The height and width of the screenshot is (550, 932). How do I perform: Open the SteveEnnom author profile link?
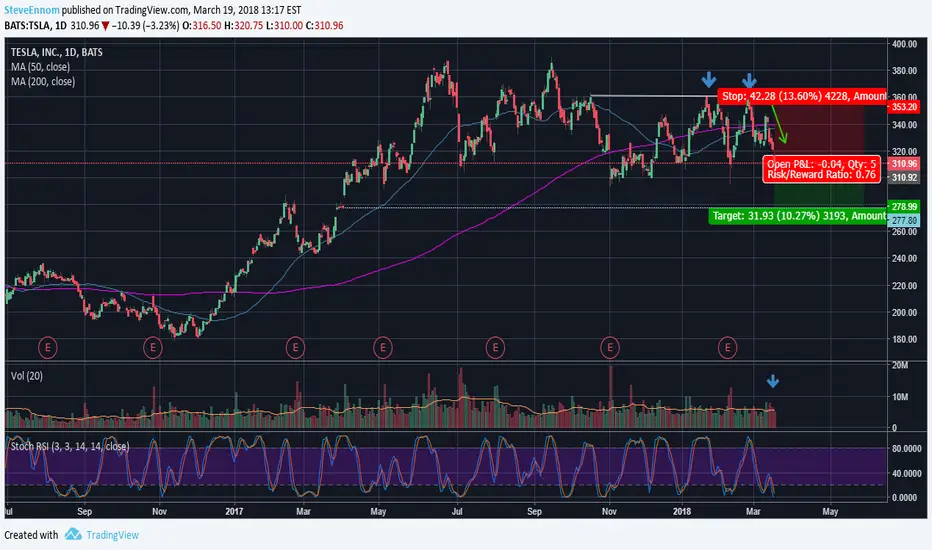pyautogui.click(x=32, y=10)
